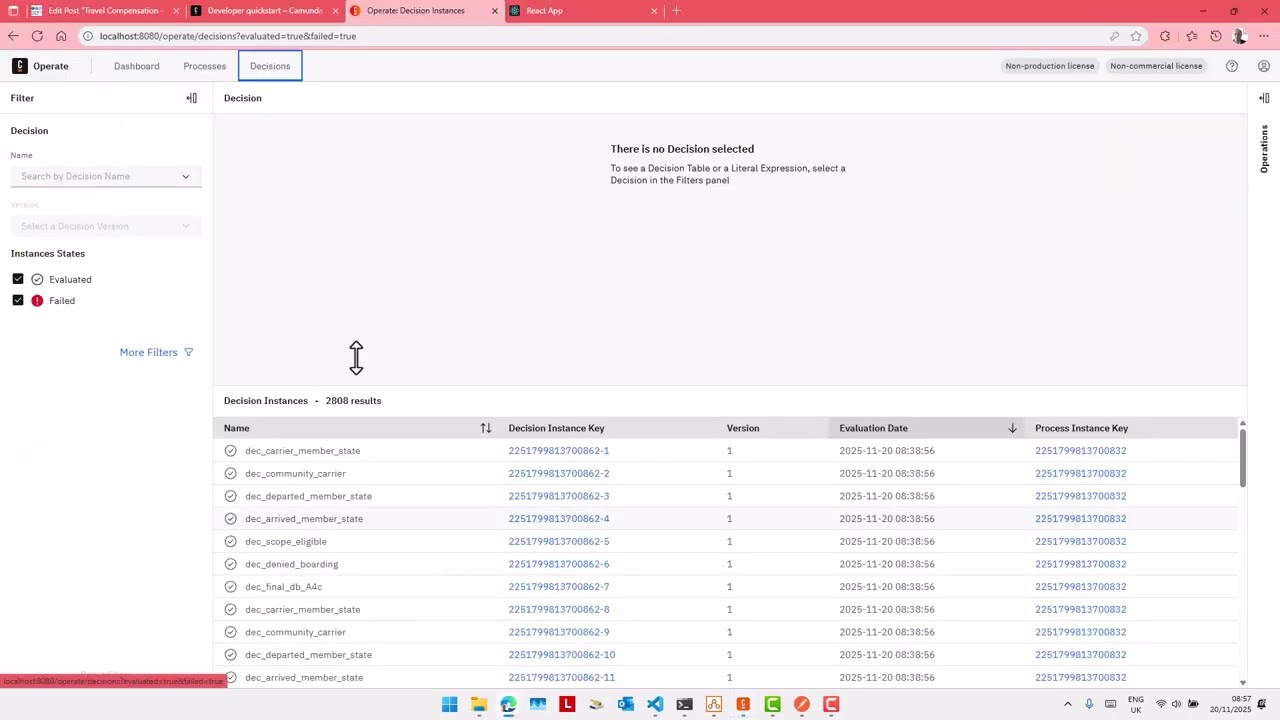This screenshot has height=720, width=1280.
Task: Open browser history icon
Action: (1216, 36)
